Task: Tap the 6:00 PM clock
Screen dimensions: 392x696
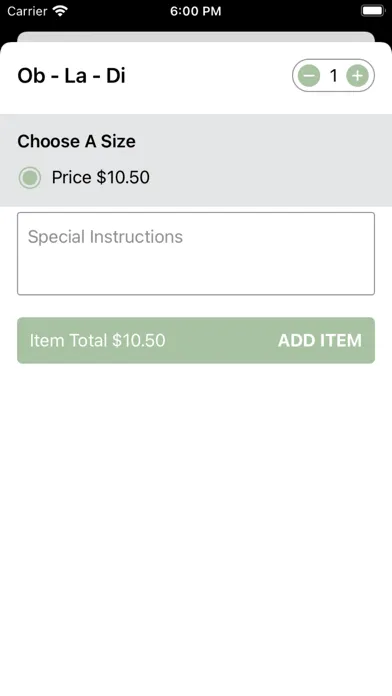Action: tap(196, 12)
